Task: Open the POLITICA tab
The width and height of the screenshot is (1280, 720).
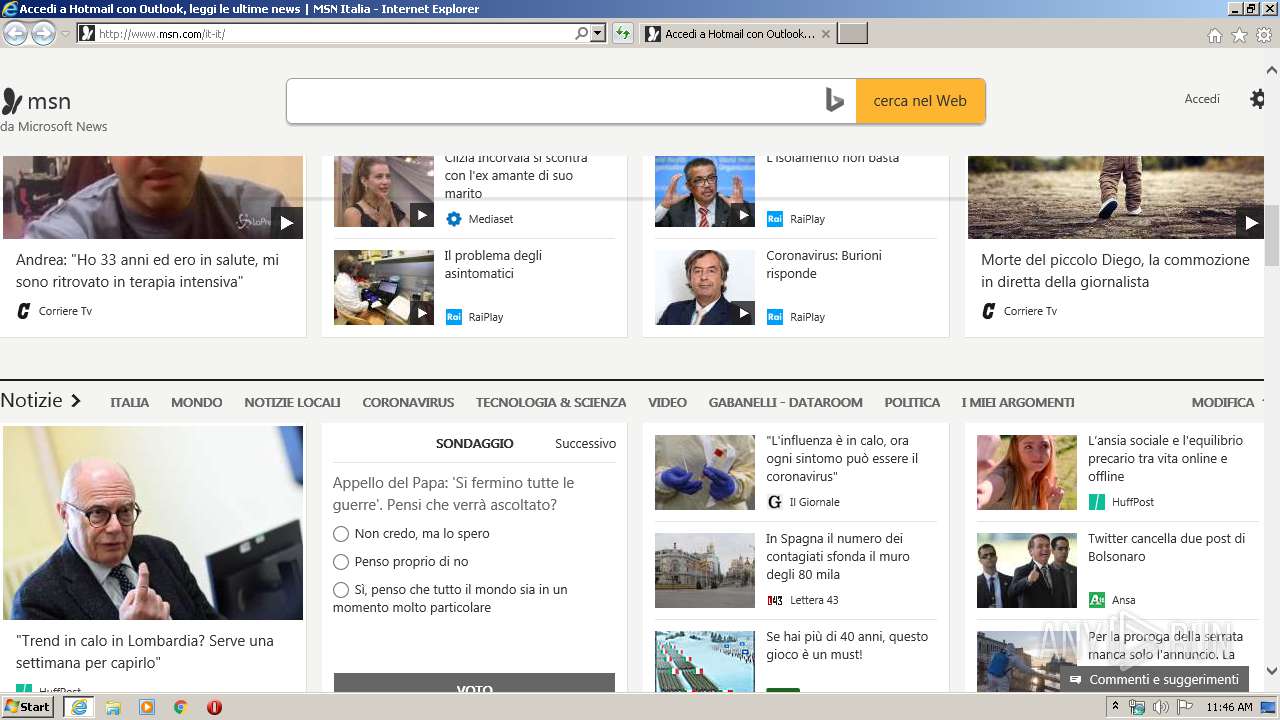Action: point(912,402)
